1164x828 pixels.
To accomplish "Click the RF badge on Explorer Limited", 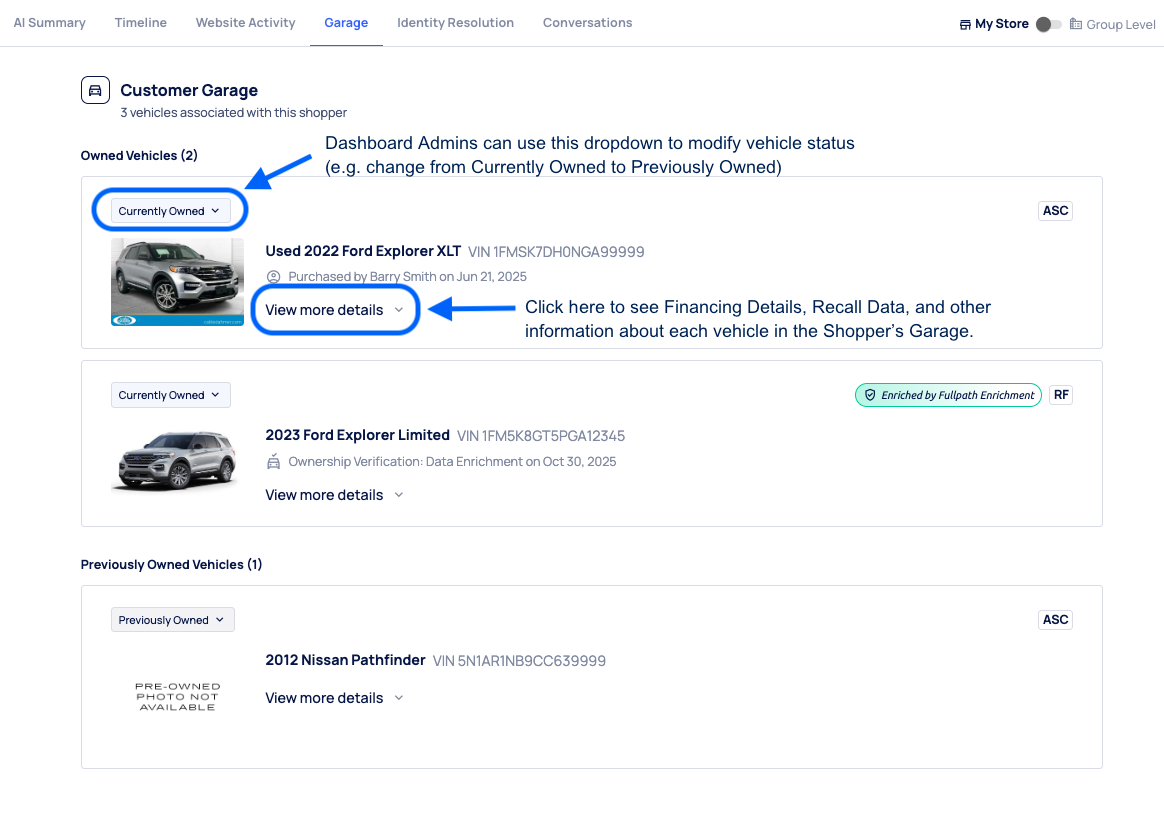I will click(x=1061, y=395).
